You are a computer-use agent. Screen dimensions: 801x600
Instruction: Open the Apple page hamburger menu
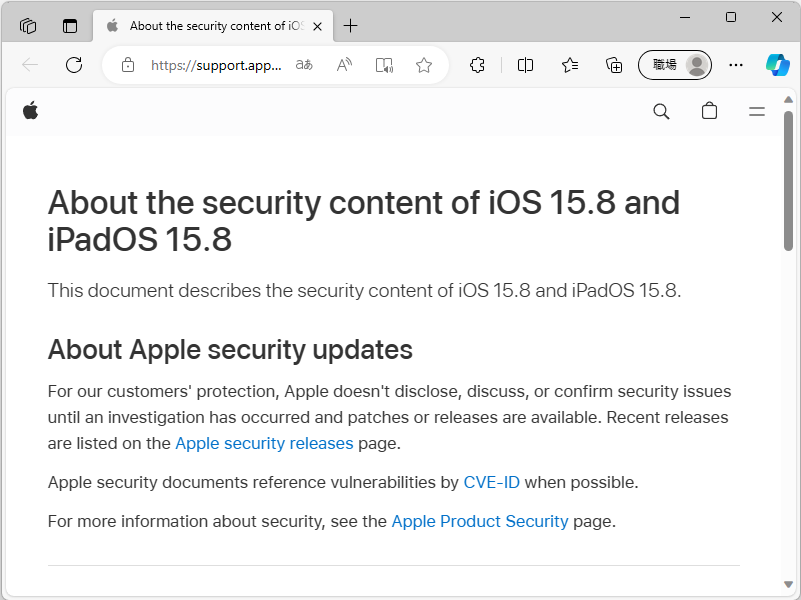pyautogui.click(x=757, y=111)
